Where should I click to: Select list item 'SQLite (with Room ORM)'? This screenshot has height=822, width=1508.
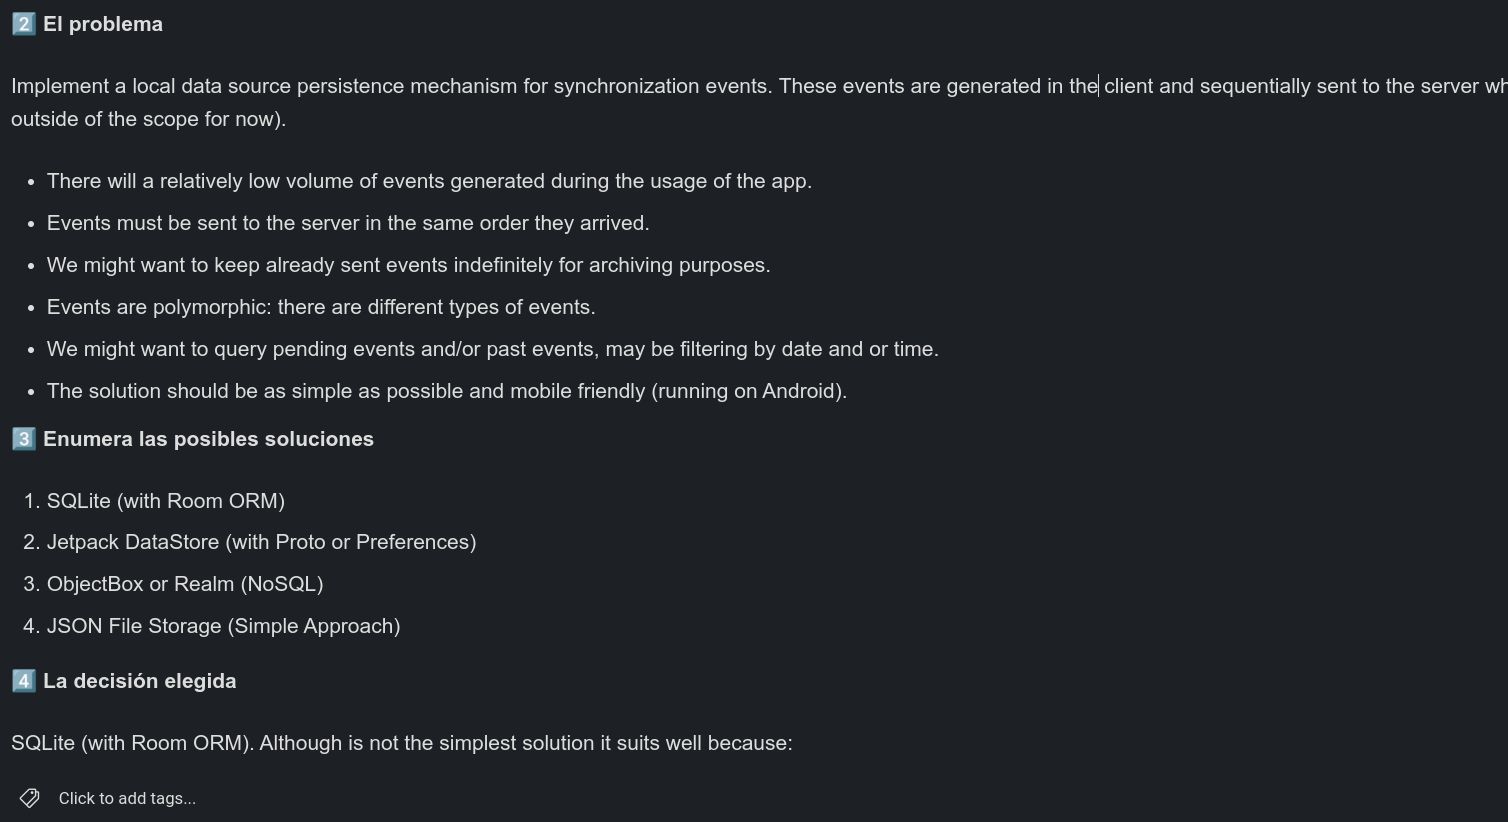(166, 501)
